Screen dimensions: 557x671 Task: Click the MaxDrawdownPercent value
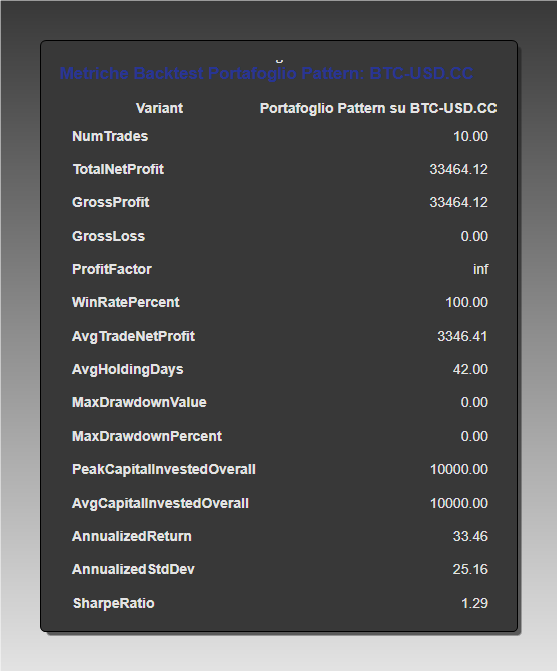coord(474,436)
